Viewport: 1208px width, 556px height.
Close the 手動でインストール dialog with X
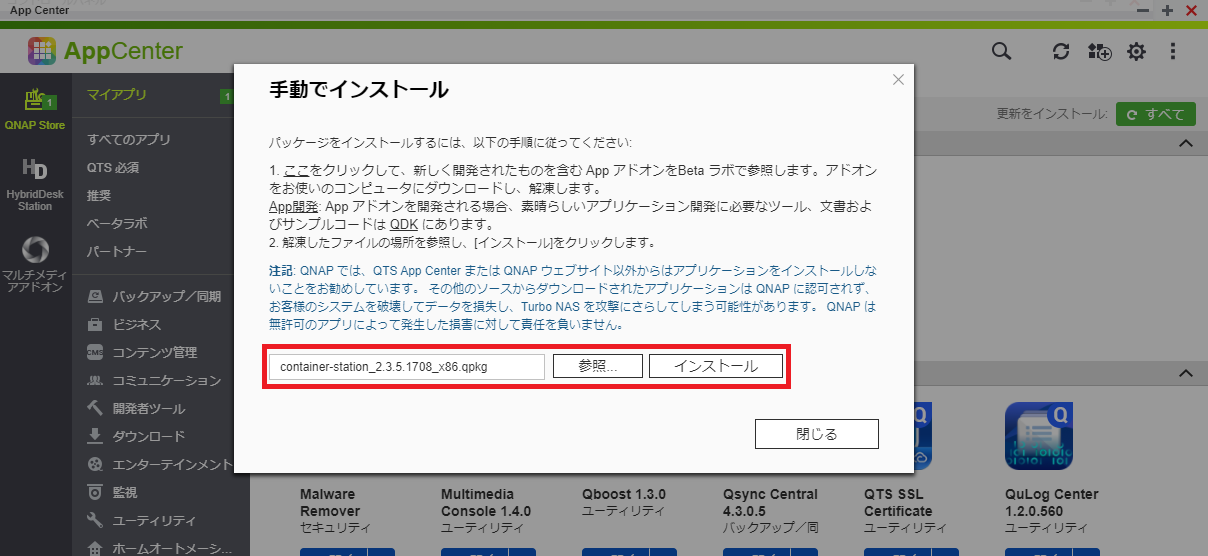click(x=898, y=79)
